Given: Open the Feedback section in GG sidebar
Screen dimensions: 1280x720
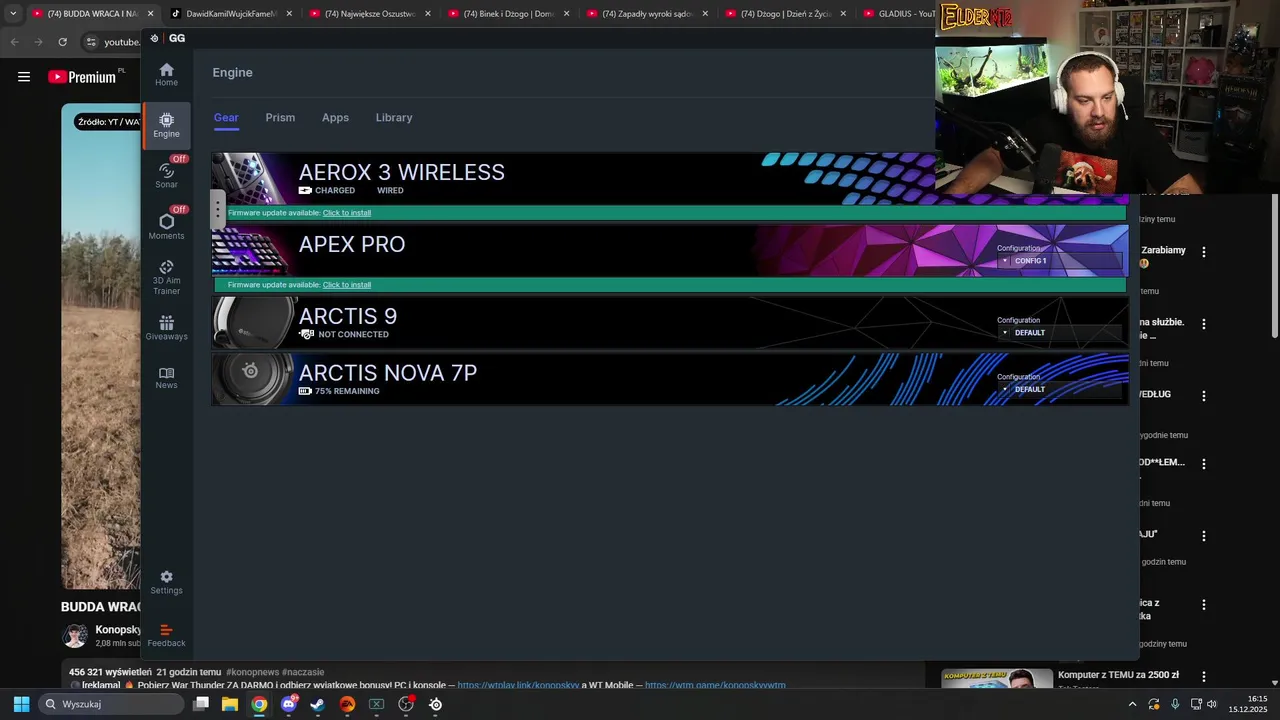Looking at the screenshot, I should (166, 635).
